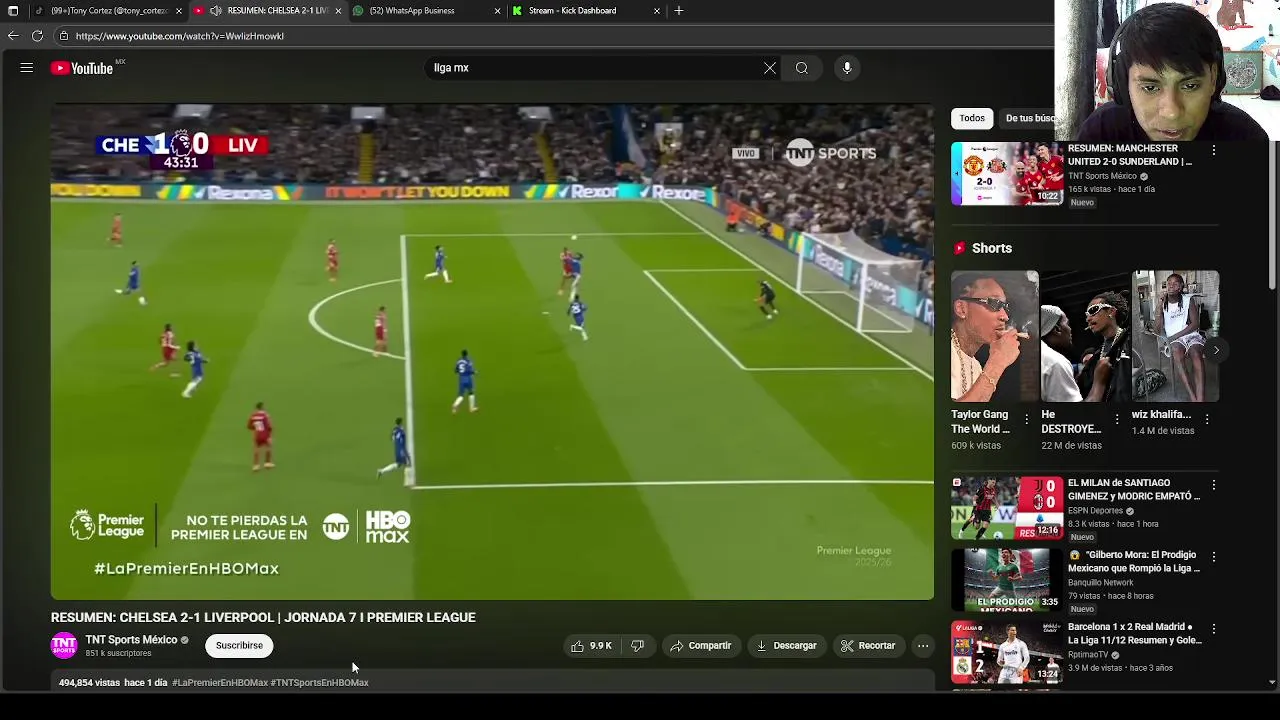Click the #LaPremierEnHBOMax hashtag link
The height and width of the screenshot is (720, 1280).
[220, 683]
